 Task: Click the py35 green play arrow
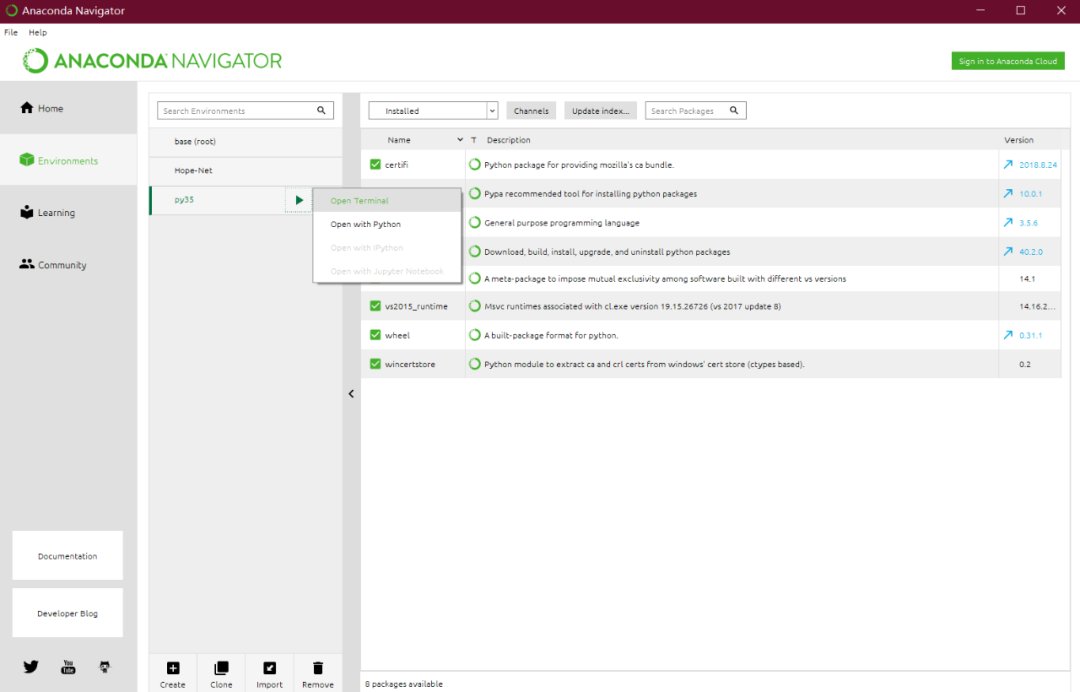(x=299, y=200)
